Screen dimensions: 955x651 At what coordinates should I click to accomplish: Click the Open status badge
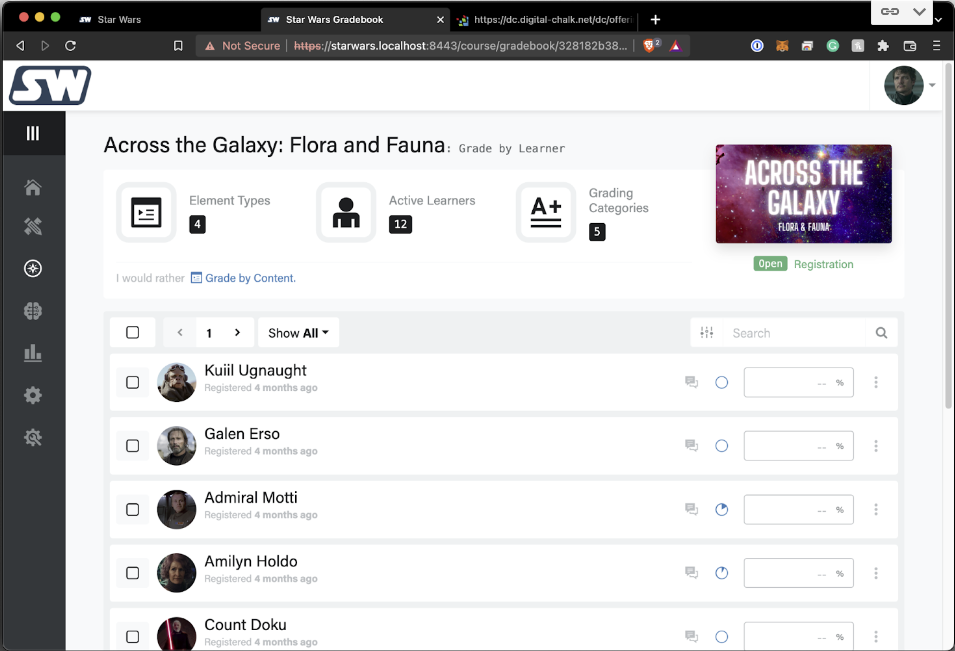pos(770,264)
